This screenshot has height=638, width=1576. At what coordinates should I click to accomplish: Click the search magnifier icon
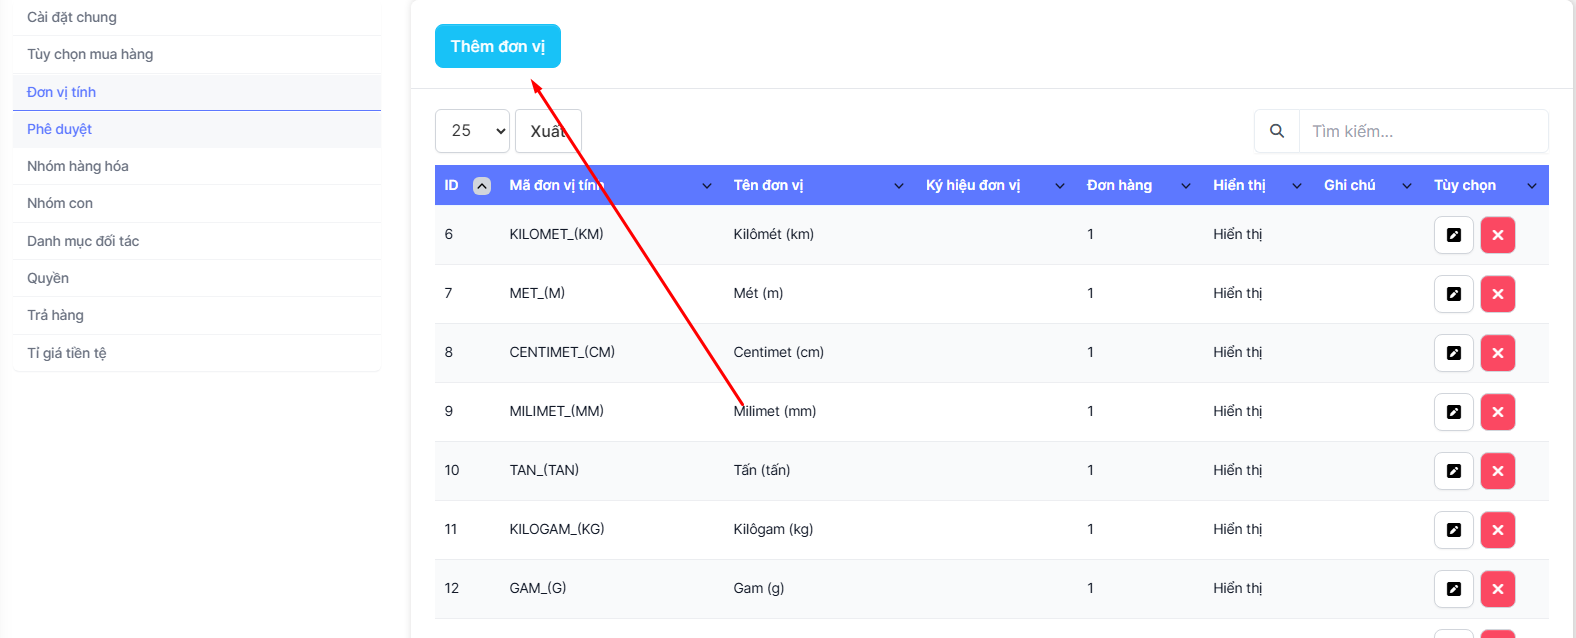1276,131
